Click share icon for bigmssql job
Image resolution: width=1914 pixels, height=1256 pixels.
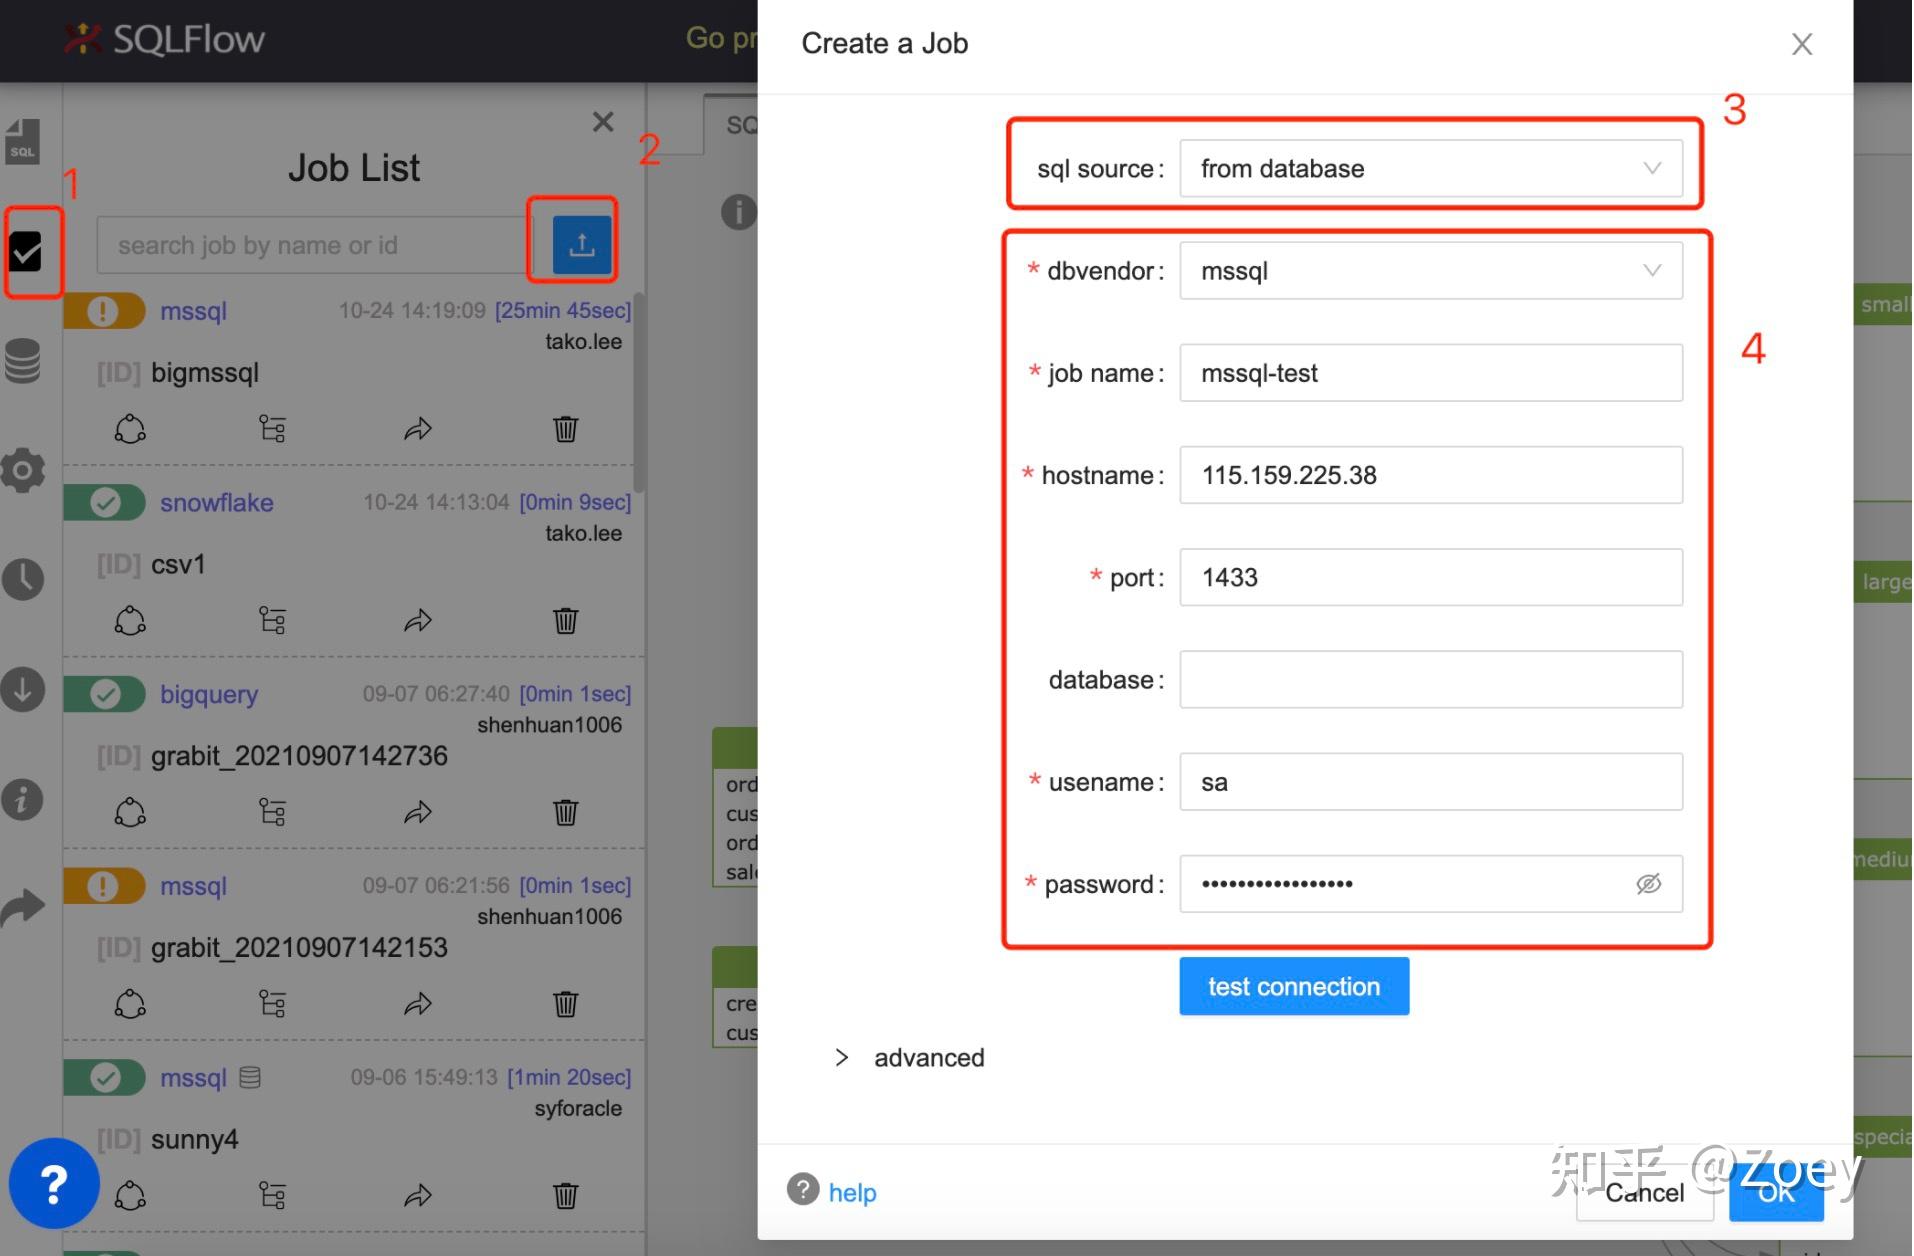coord(418,429)
